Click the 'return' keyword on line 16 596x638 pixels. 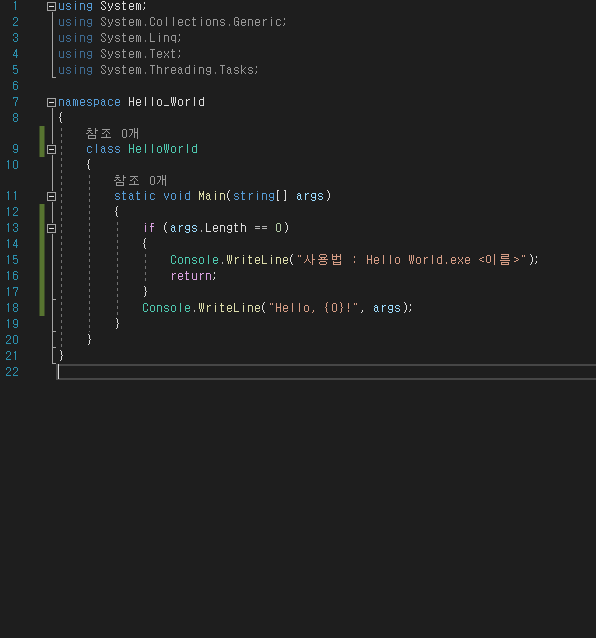pyautogui.click(x=191, y=276)
